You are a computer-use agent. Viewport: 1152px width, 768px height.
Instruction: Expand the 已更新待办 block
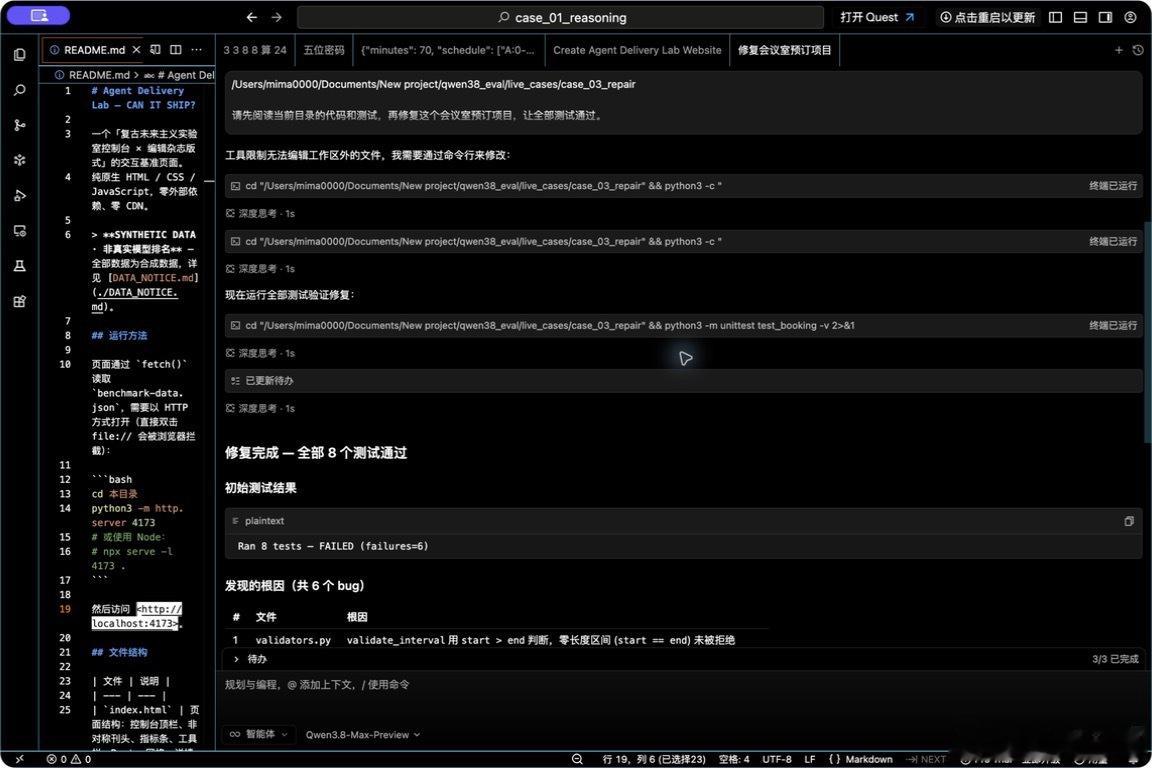click(683, 381)
